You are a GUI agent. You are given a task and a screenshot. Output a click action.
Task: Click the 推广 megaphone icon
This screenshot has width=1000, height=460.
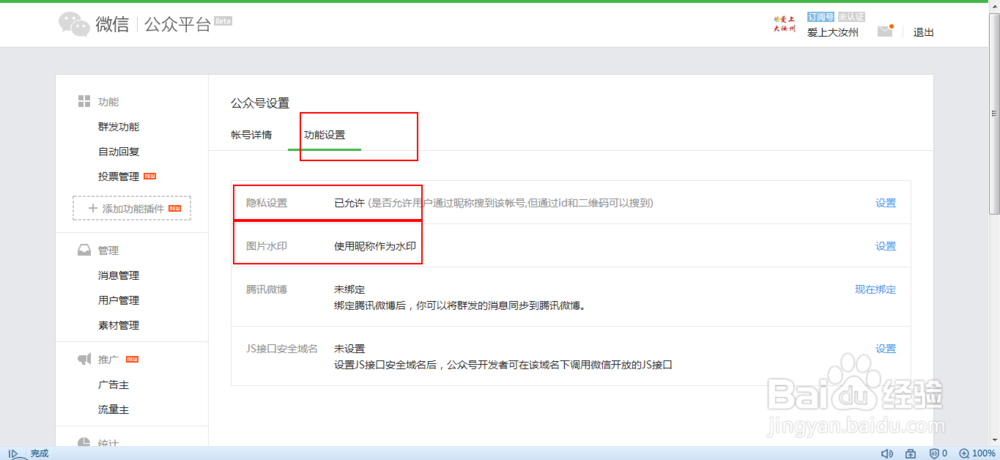click(84, 360)
